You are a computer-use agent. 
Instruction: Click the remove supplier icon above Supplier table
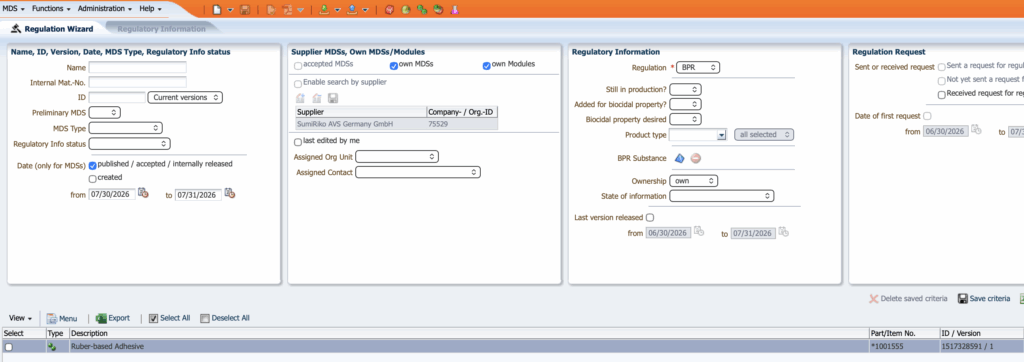pyautogui.click(x=317, y=98)
